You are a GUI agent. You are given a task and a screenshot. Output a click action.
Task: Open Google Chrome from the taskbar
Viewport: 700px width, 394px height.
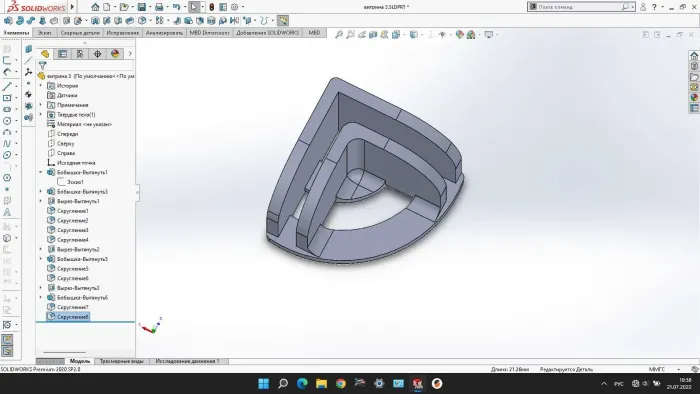click(341, 383)
